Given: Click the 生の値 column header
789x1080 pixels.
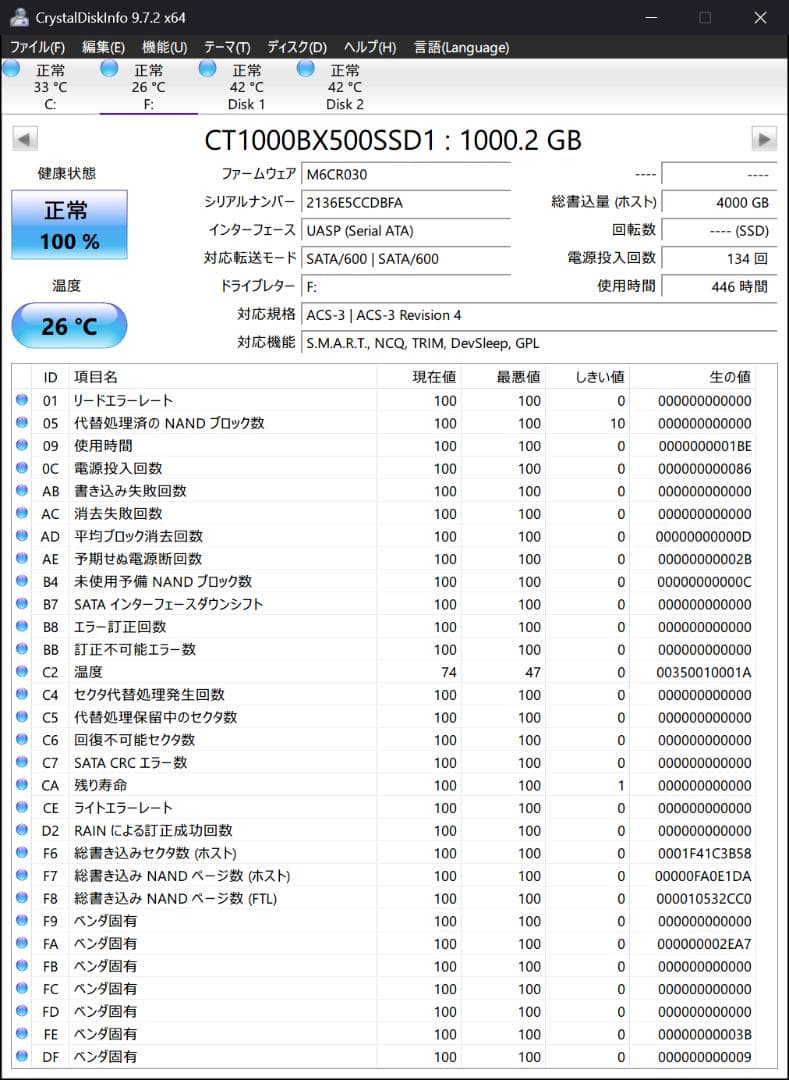Looking at the screenshot, I should pos(693,377).
